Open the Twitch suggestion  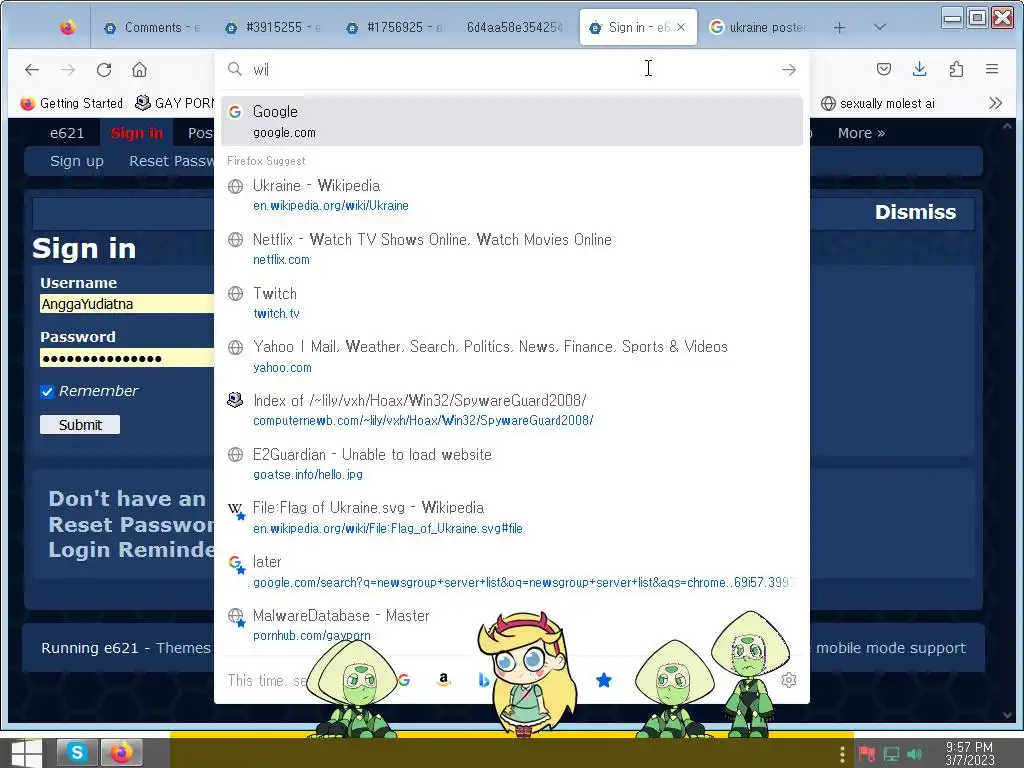point(512,303)
